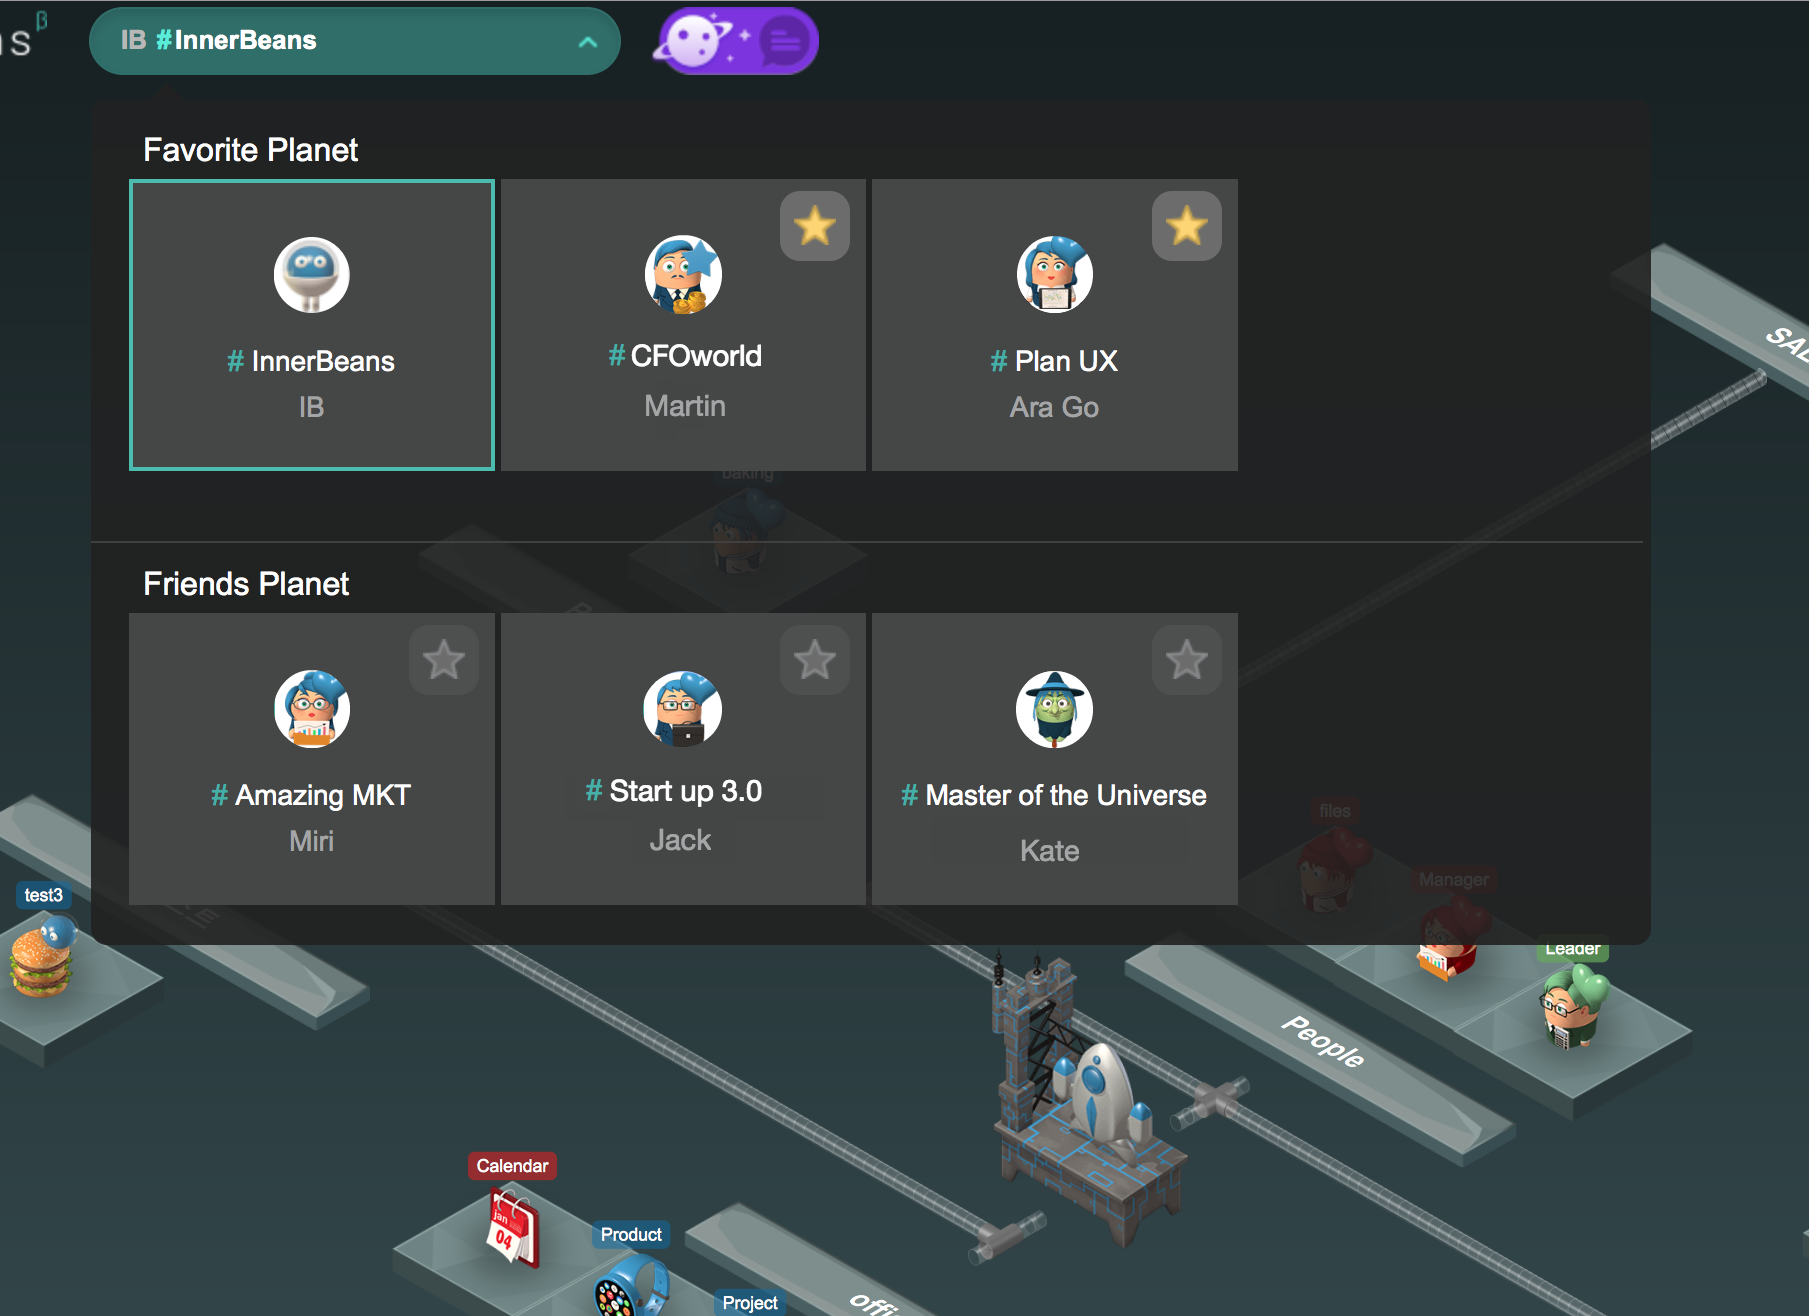Favorite Start up 3.0 with gray star
The image size is (1809, 1316).
coord(815,660)
